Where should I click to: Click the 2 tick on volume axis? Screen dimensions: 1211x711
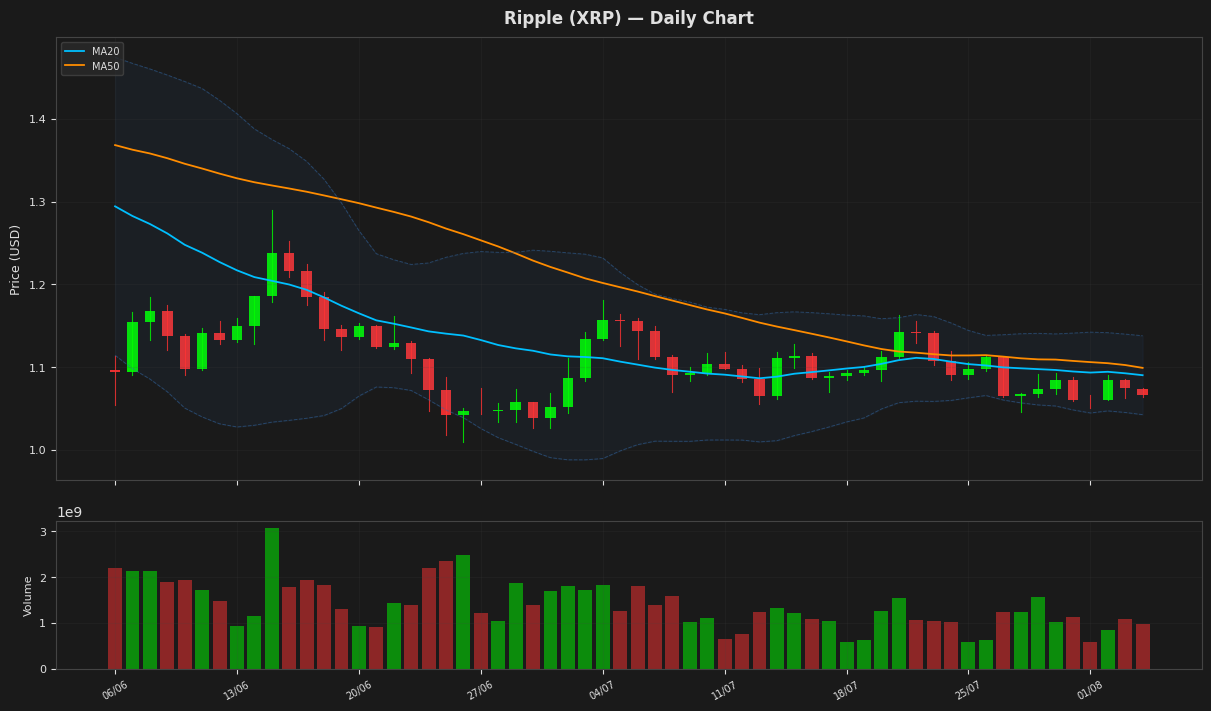tap(44, 578)
